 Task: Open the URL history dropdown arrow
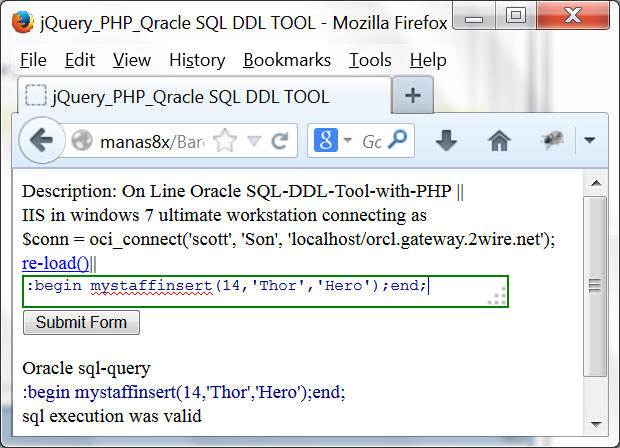click(x=254, y=141)
